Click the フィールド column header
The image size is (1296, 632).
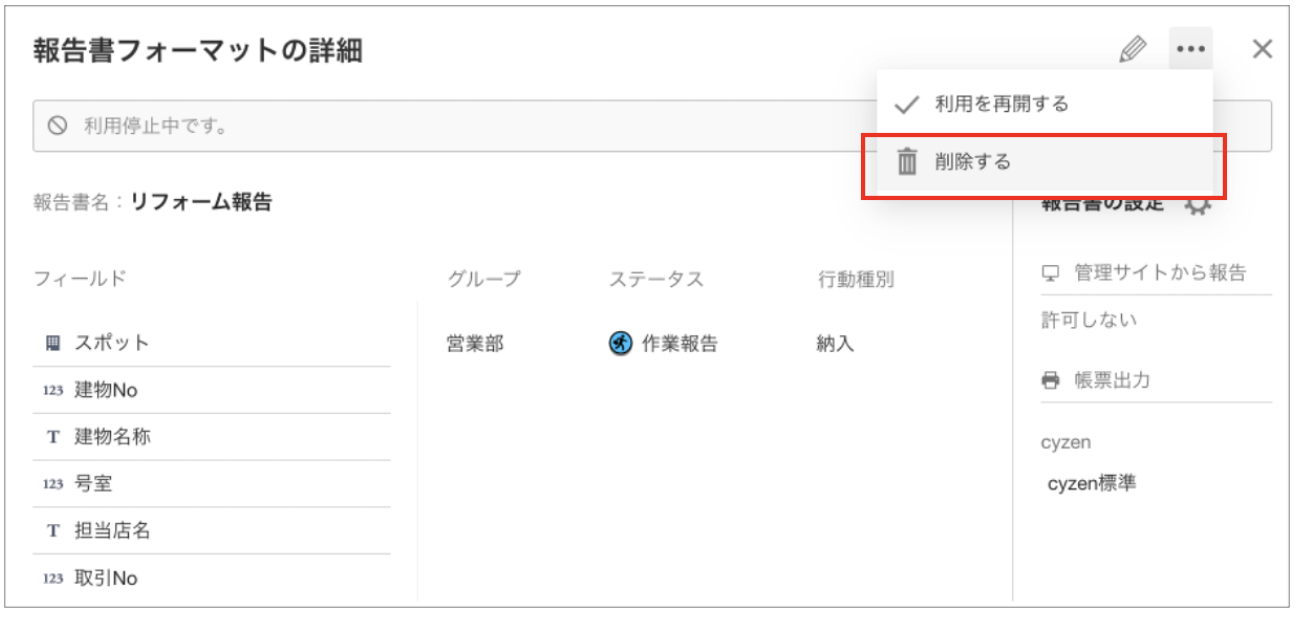[80, 279]
